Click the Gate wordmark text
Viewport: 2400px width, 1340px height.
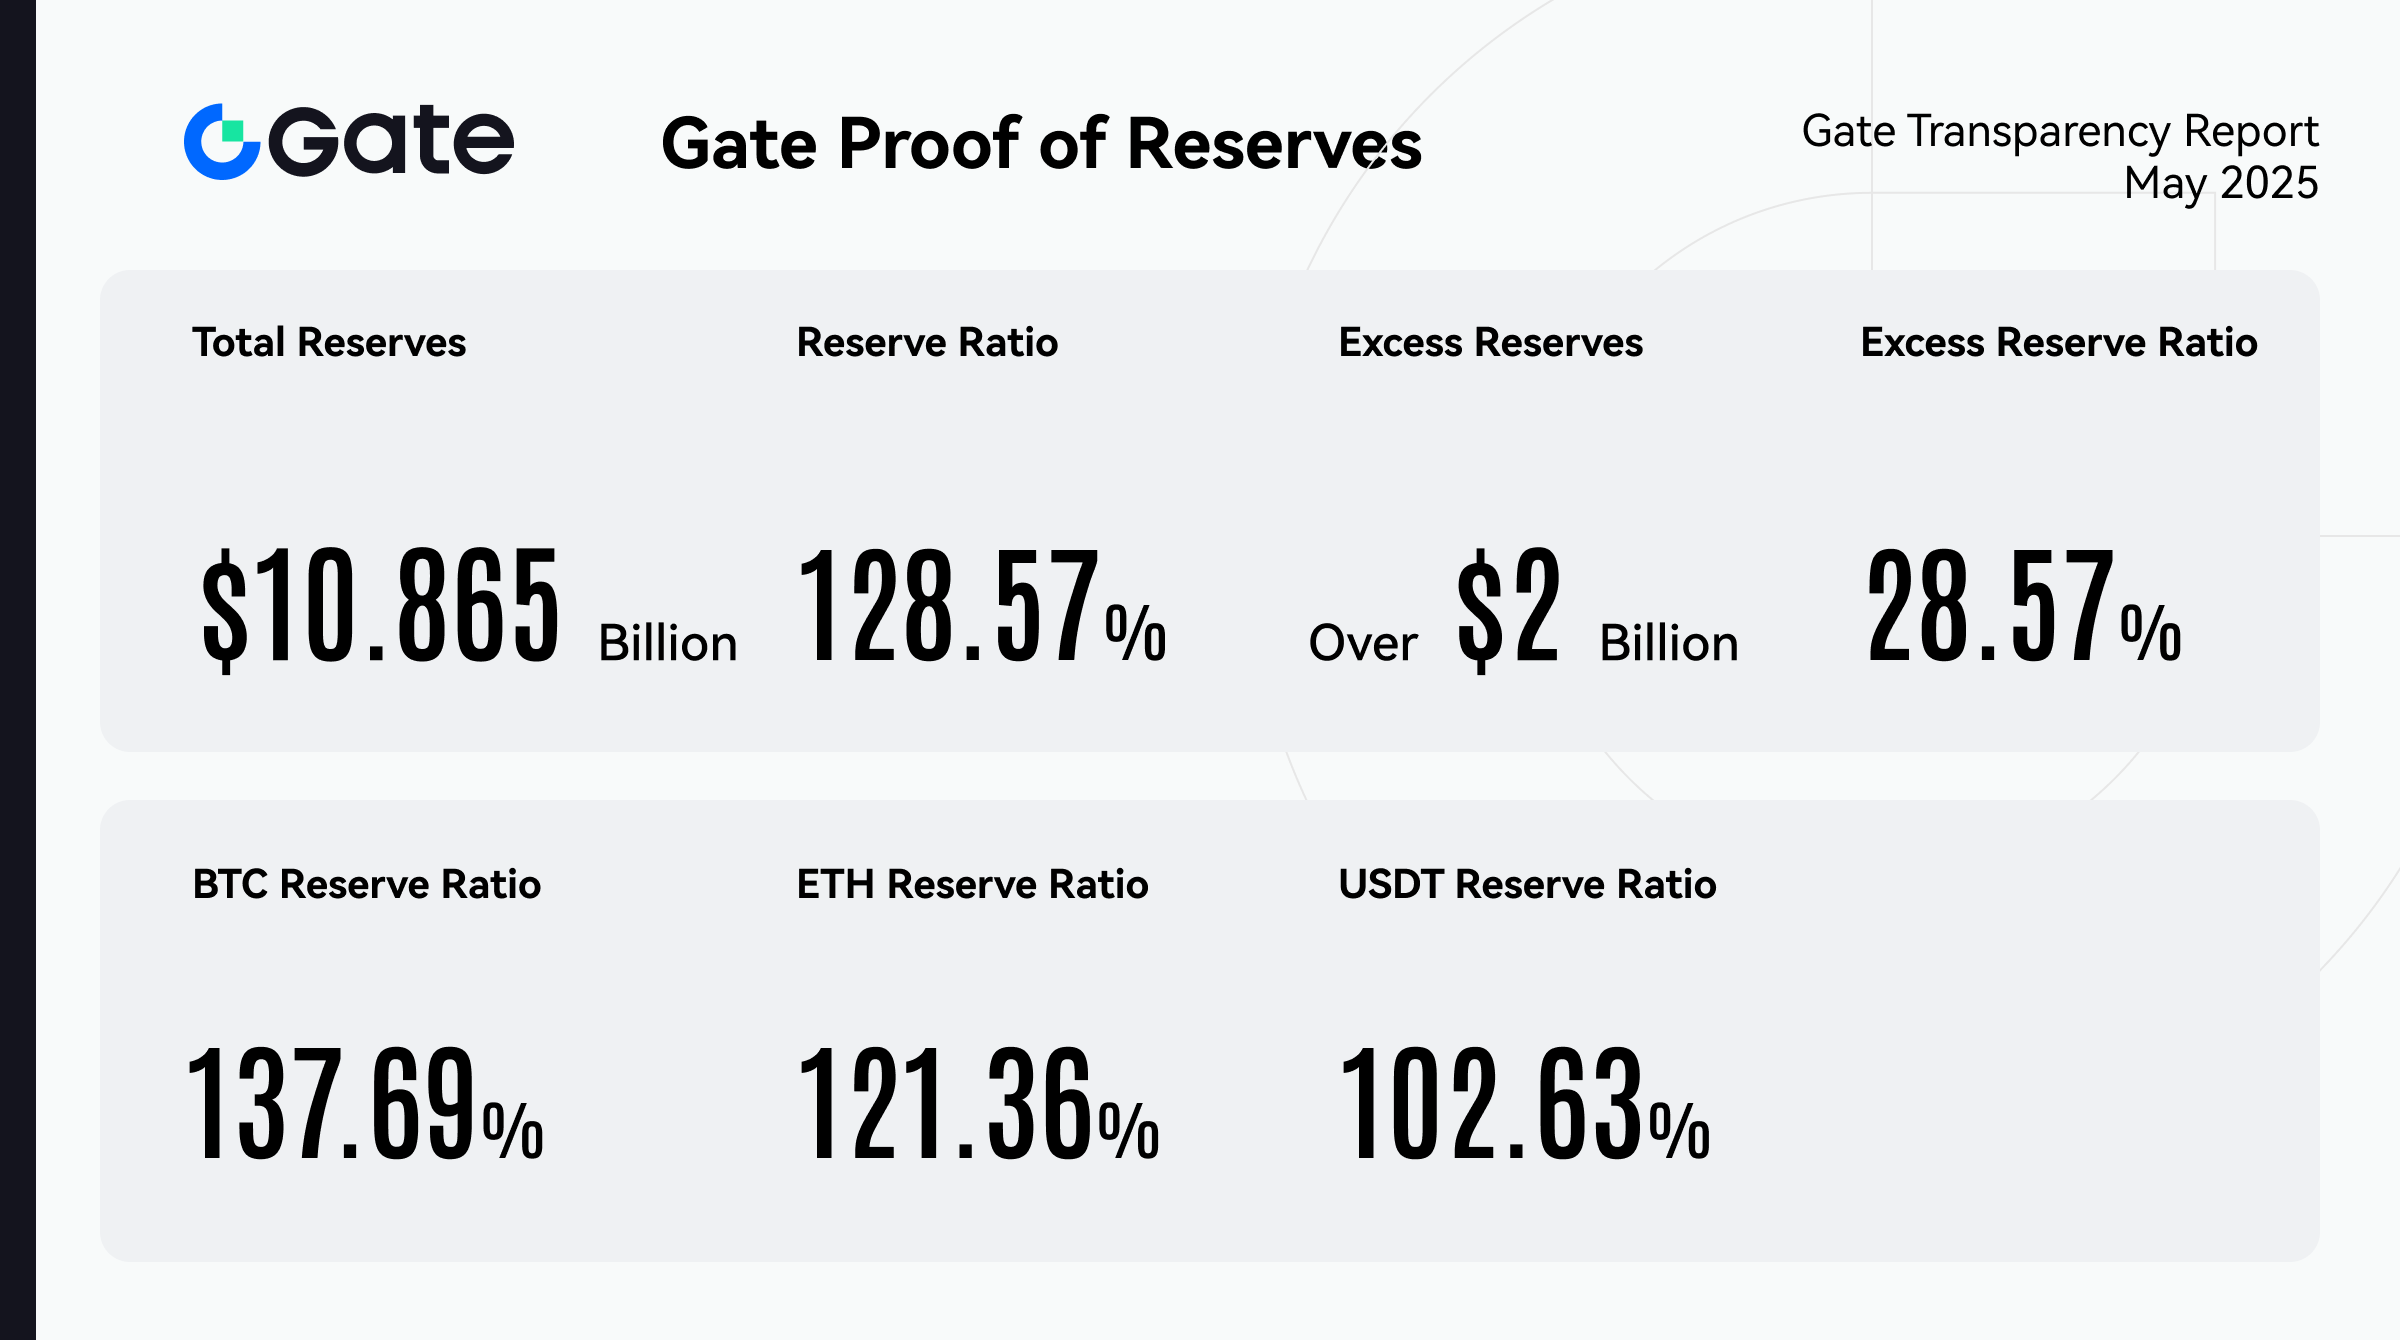(x=391, y=142)
